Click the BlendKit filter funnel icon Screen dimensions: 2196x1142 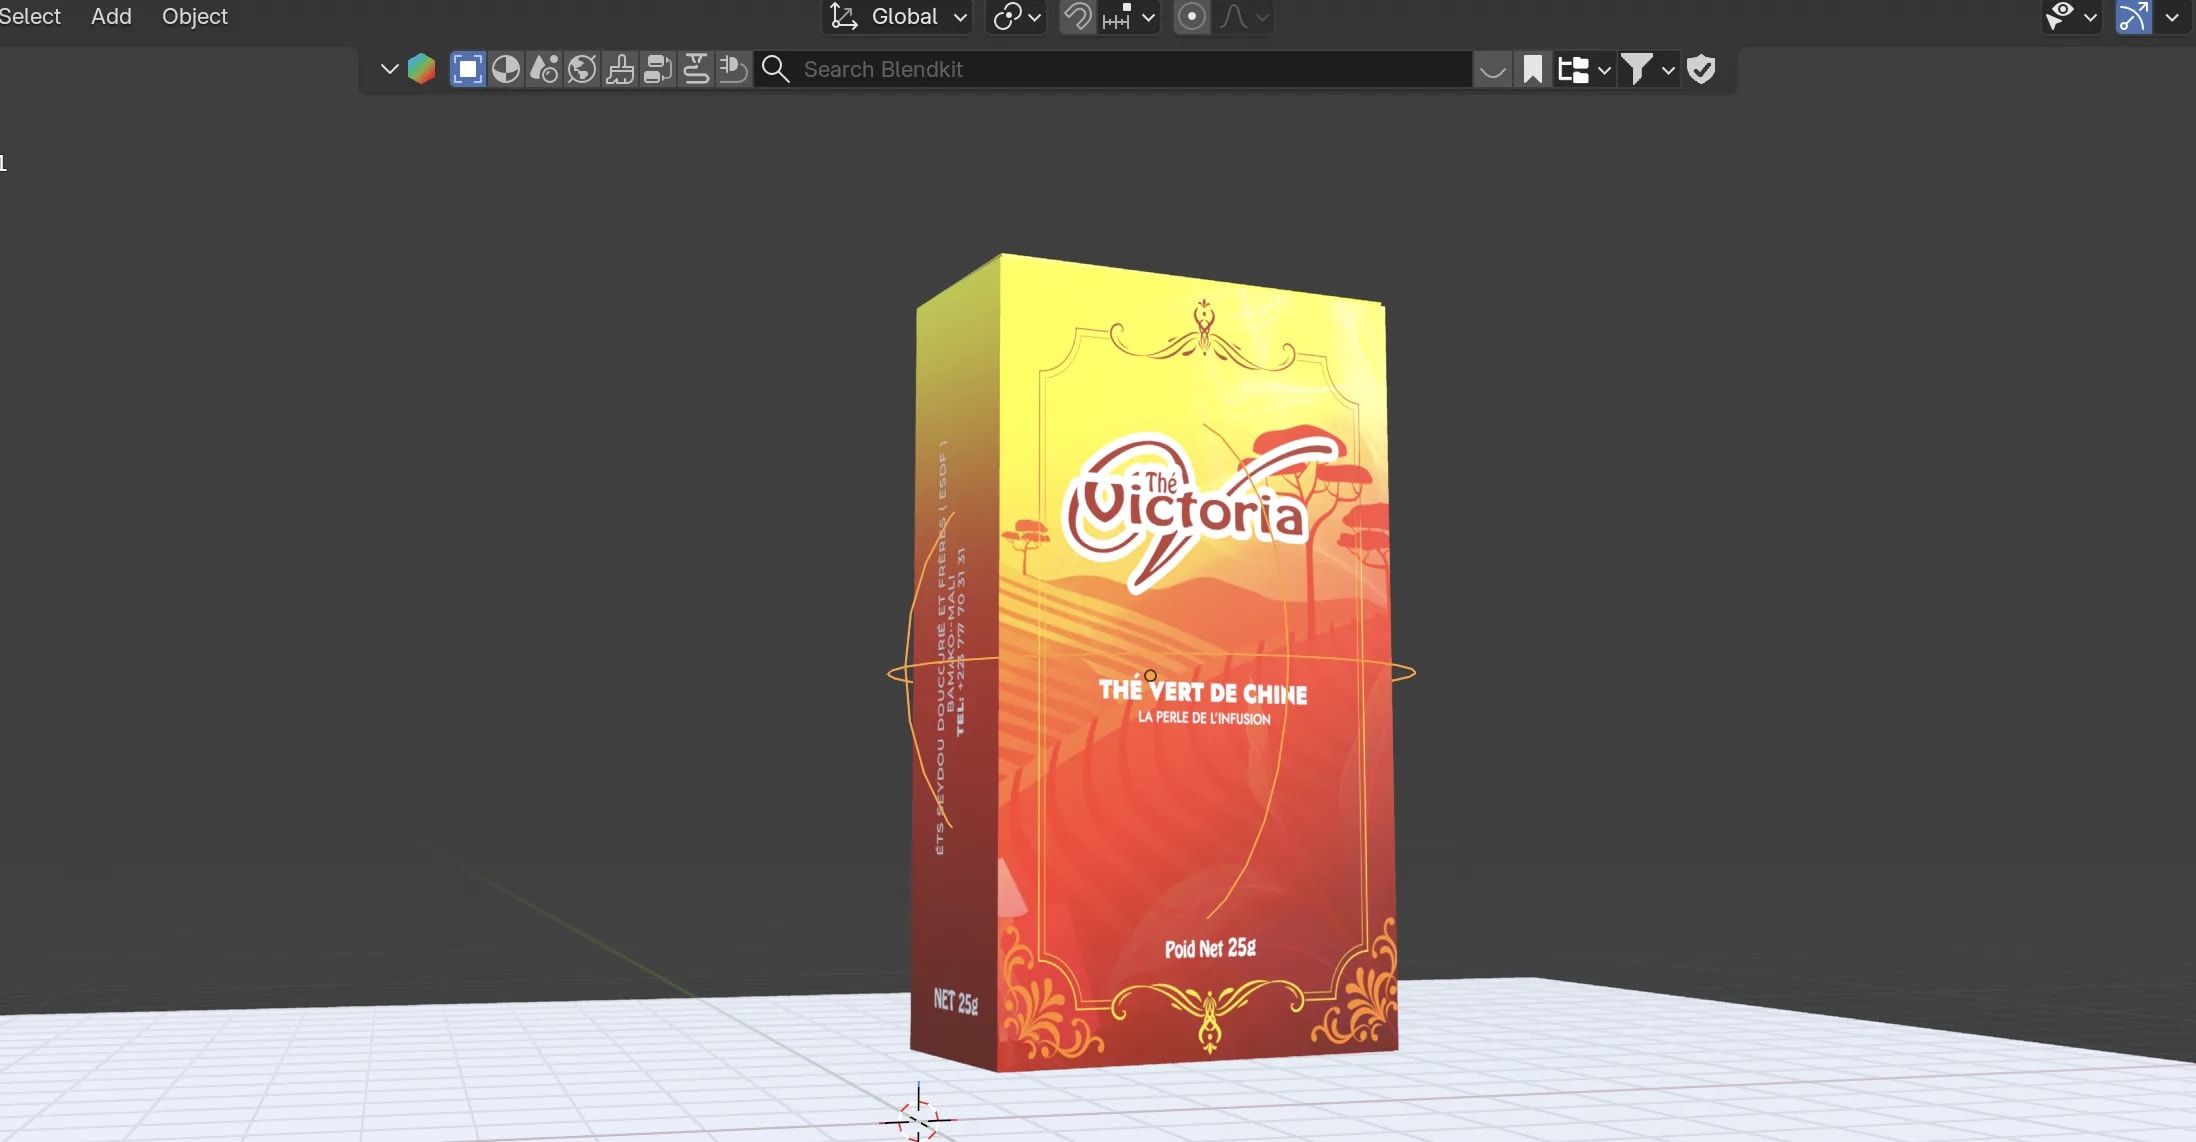point(1637,69)
